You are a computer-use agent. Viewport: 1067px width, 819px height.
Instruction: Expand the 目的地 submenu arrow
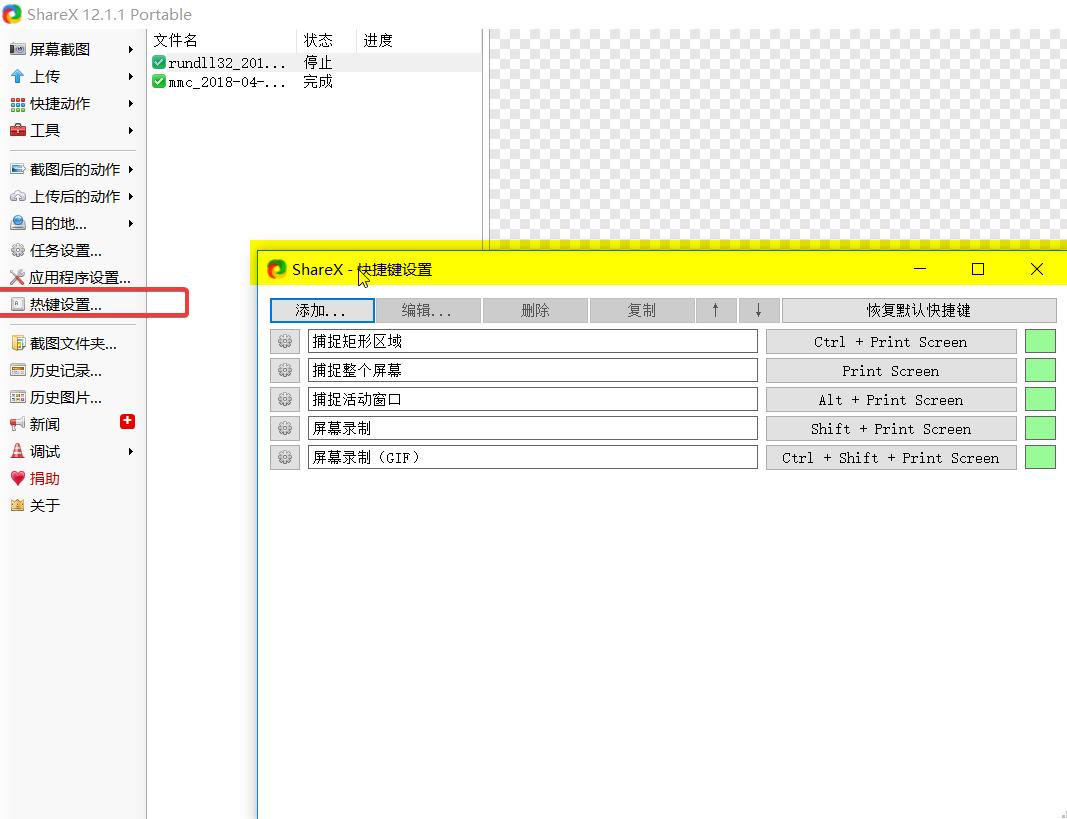[x=131, y=224]
